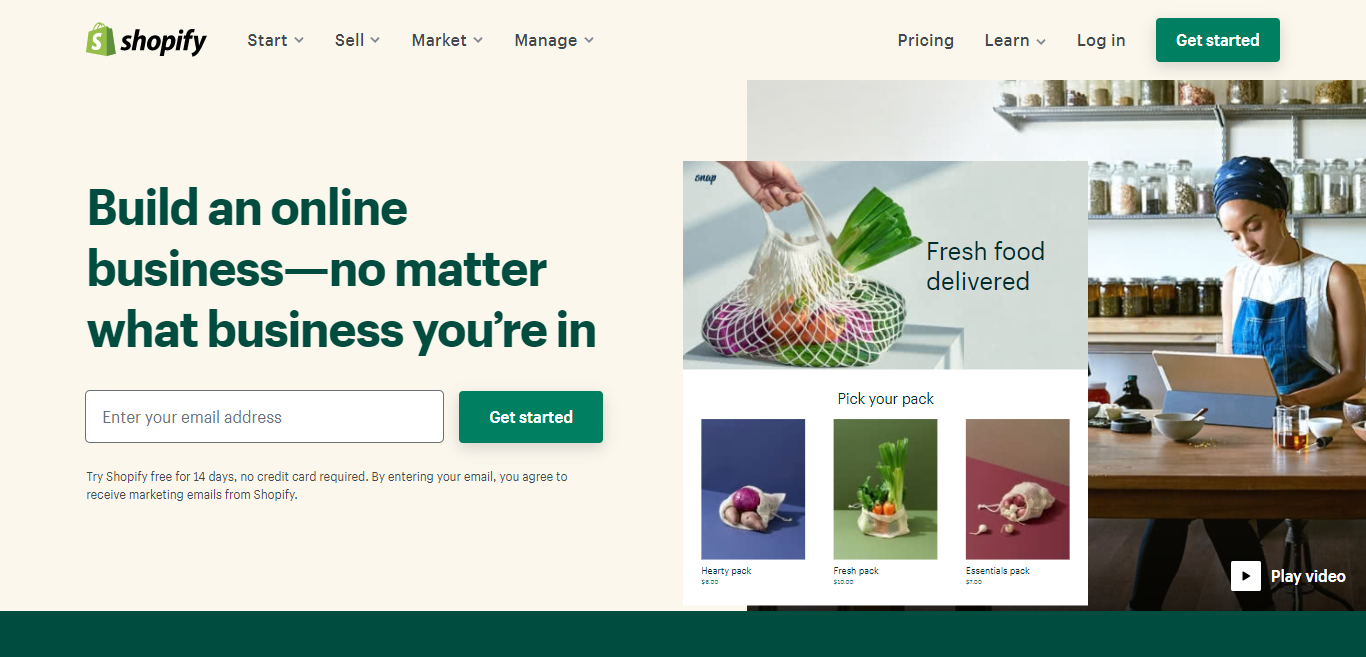Viewport: 1366px width, 657px height.
Task: Expand the Start dropdown menu
Action: click(x=276, y=40)
